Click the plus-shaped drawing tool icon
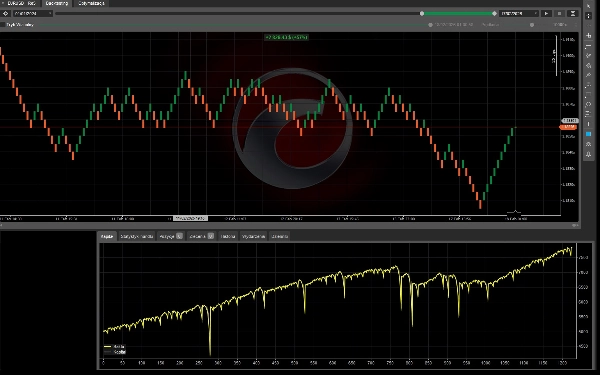Viewport: 600px width, 375px height. click(589, 36)
